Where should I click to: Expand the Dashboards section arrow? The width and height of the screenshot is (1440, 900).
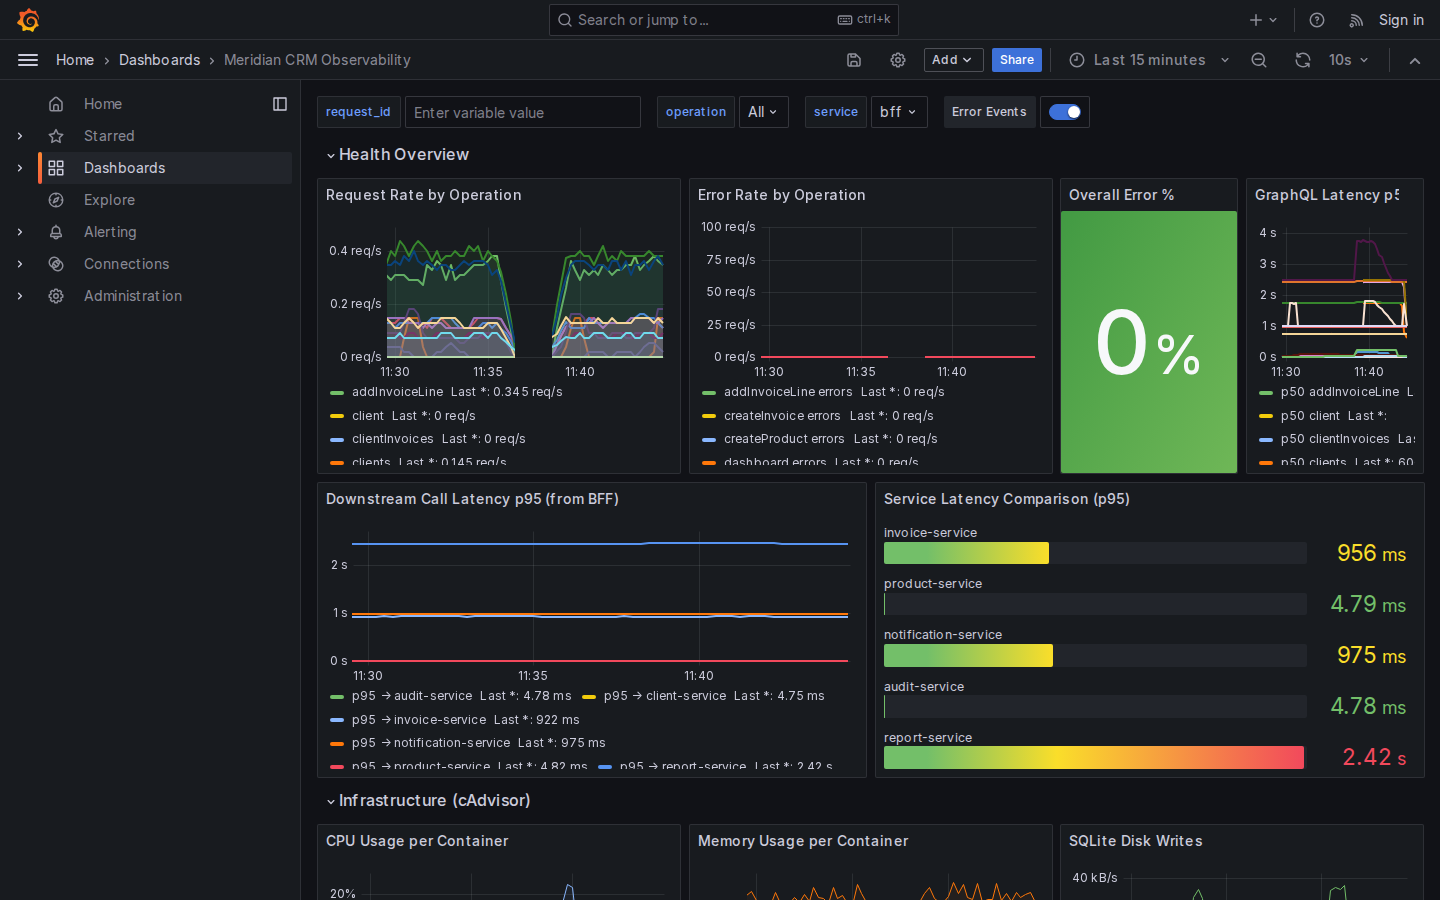19,168
